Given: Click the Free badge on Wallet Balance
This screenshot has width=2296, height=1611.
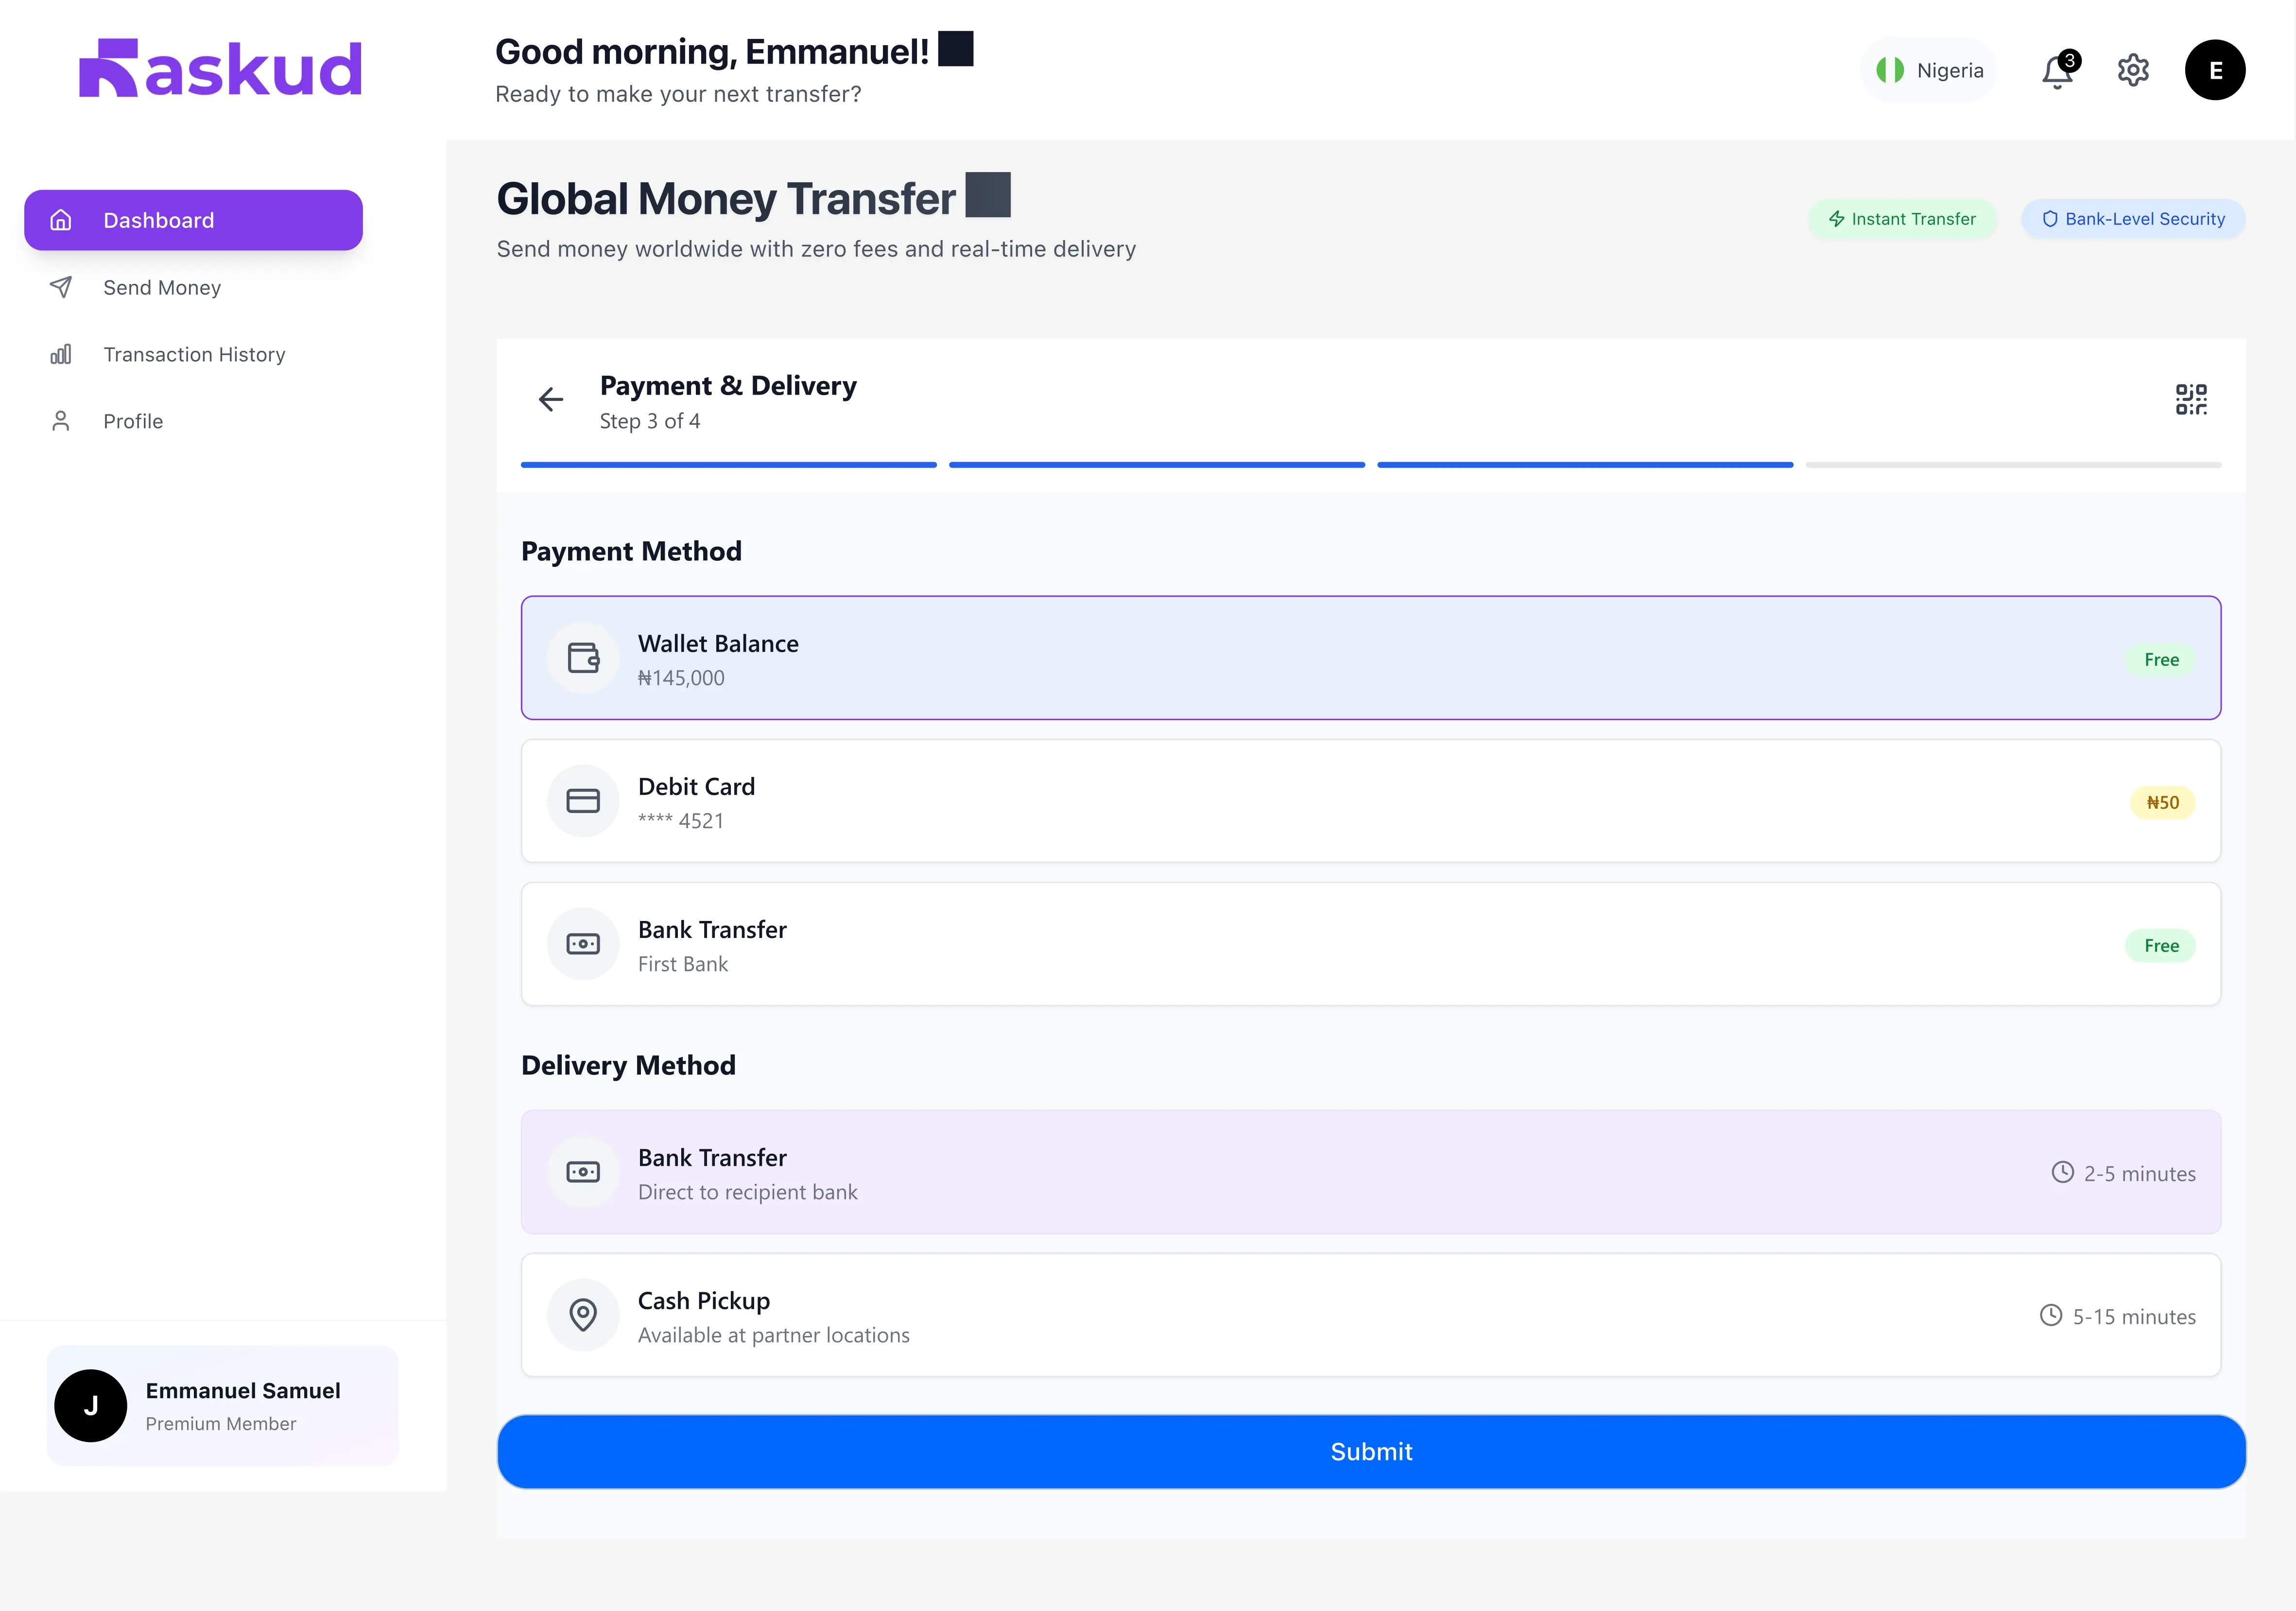Looking at the screenshot, I should pyautogui.click(x=2161, y=659).
